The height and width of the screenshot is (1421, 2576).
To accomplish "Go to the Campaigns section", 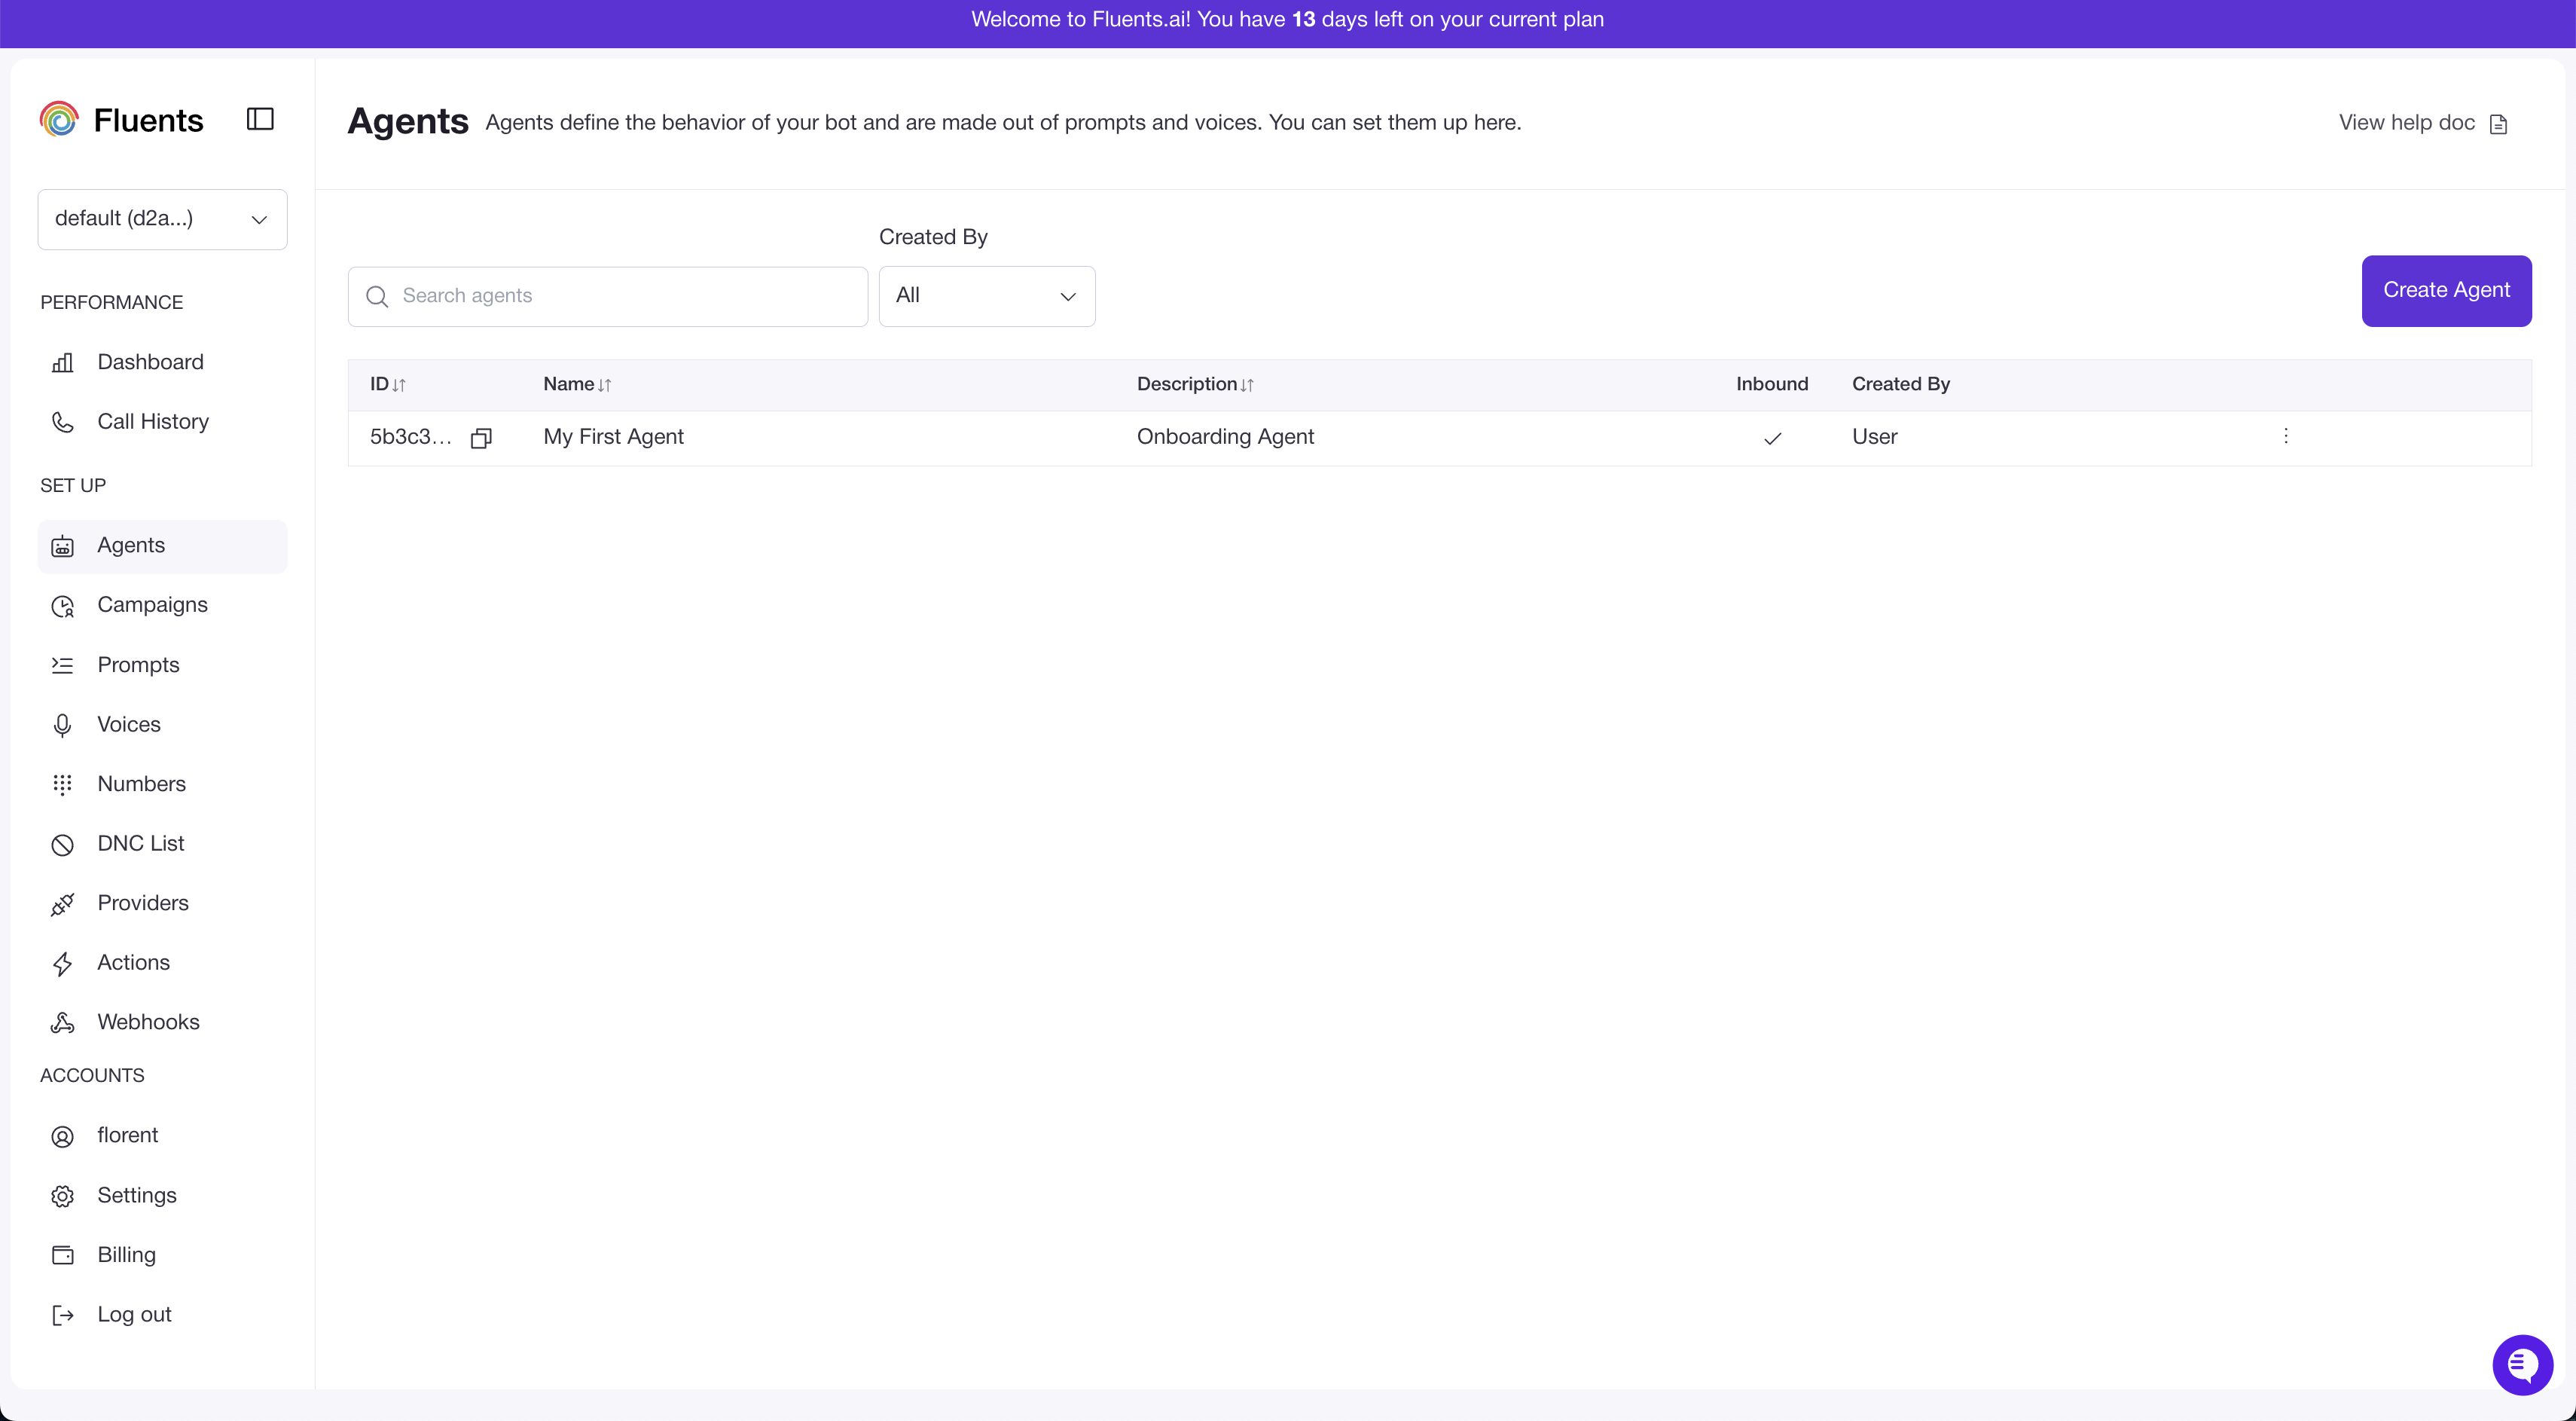I will click(x=152, y=605).
